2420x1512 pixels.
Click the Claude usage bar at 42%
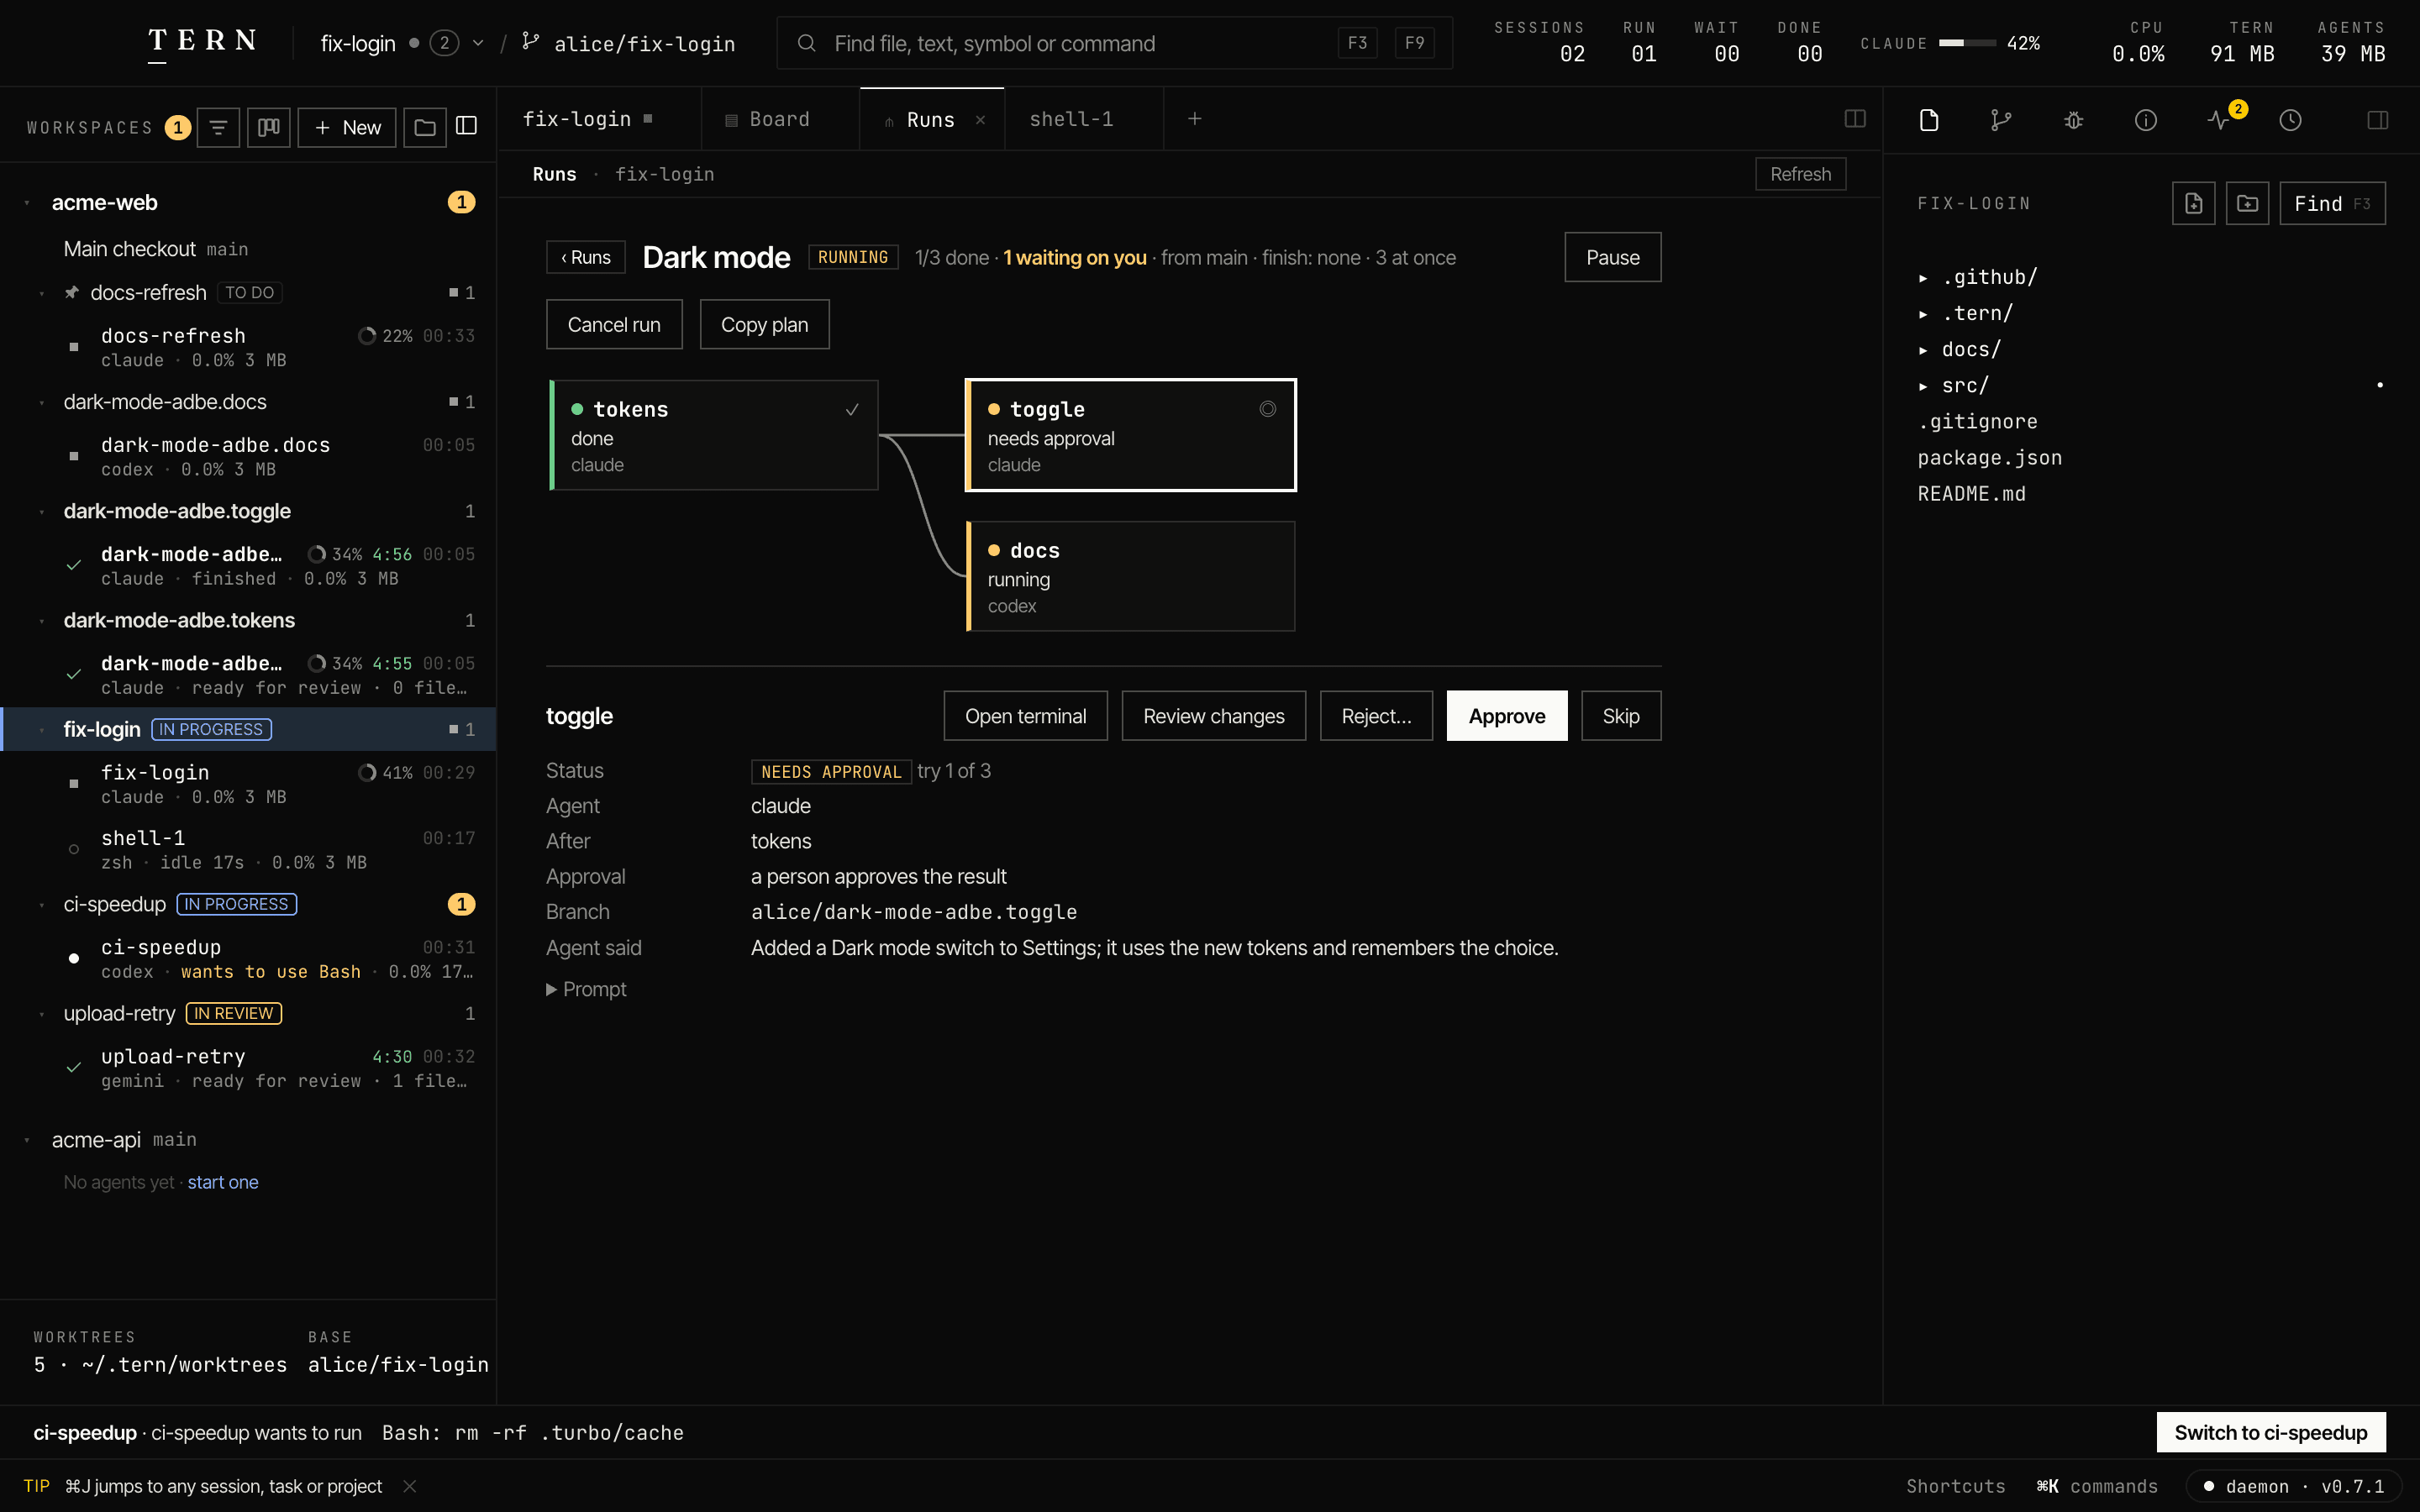[1967, 43]
